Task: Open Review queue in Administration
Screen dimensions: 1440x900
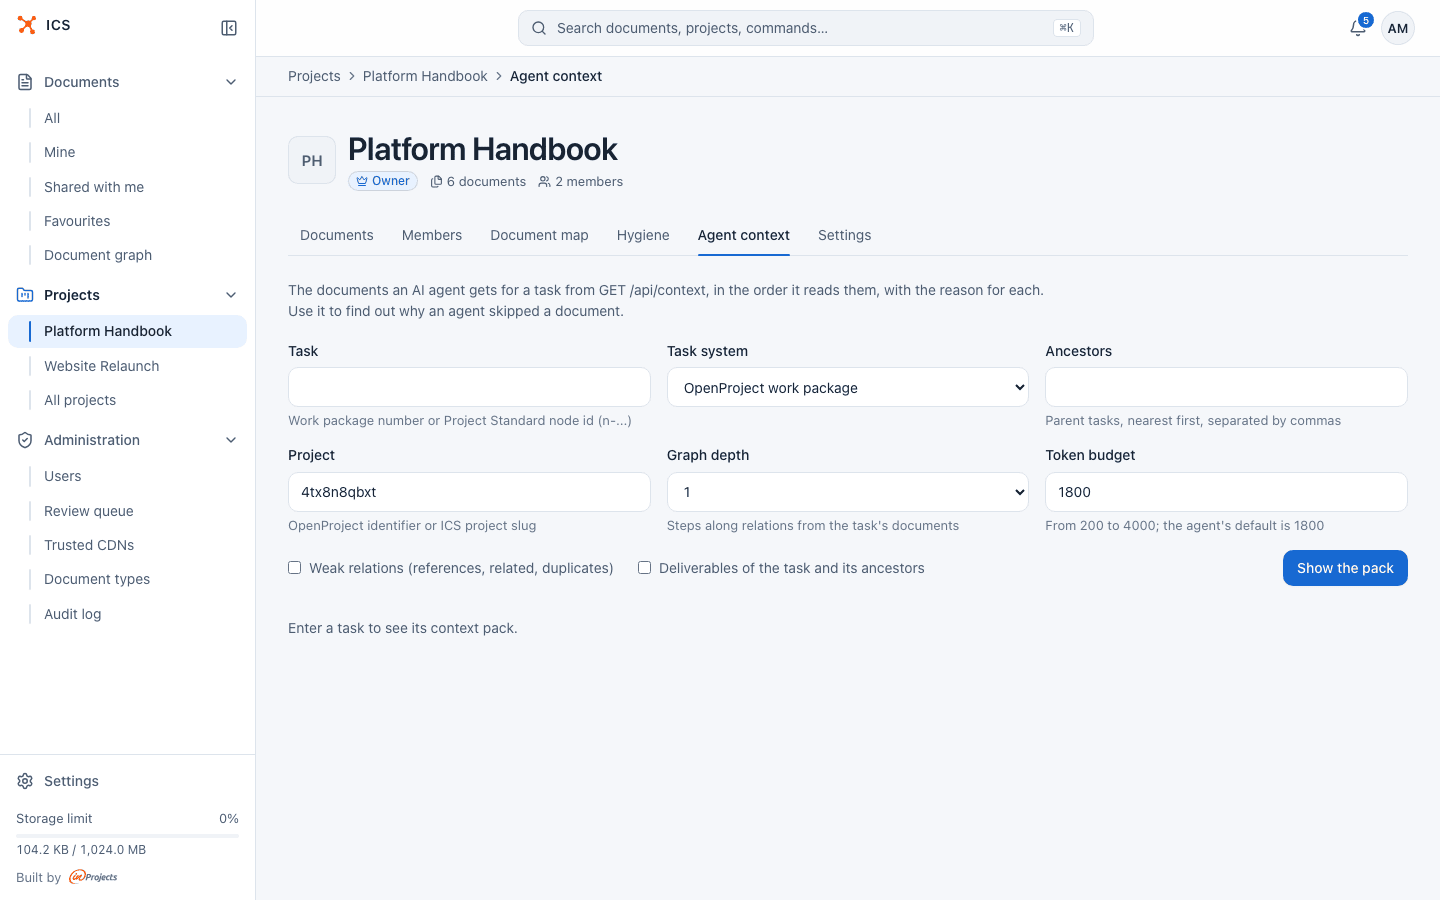Action: [x=128, y=511]
